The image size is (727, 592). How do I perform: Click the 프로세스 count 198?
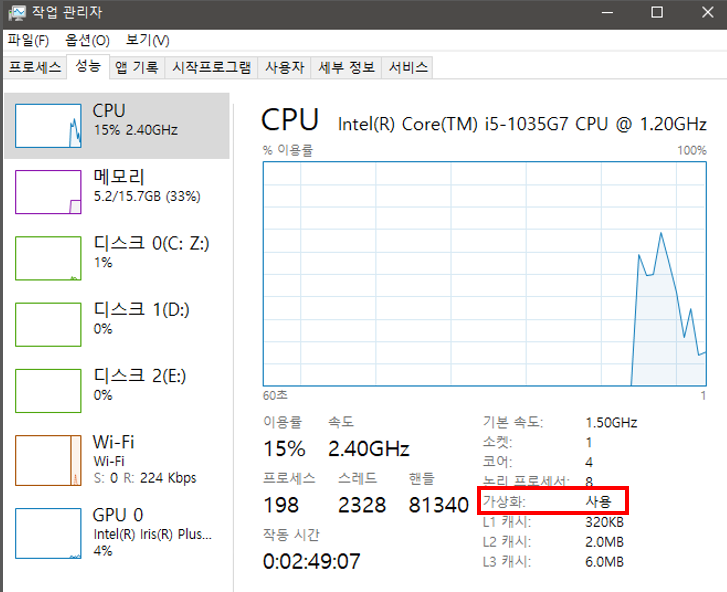(281, 505)
